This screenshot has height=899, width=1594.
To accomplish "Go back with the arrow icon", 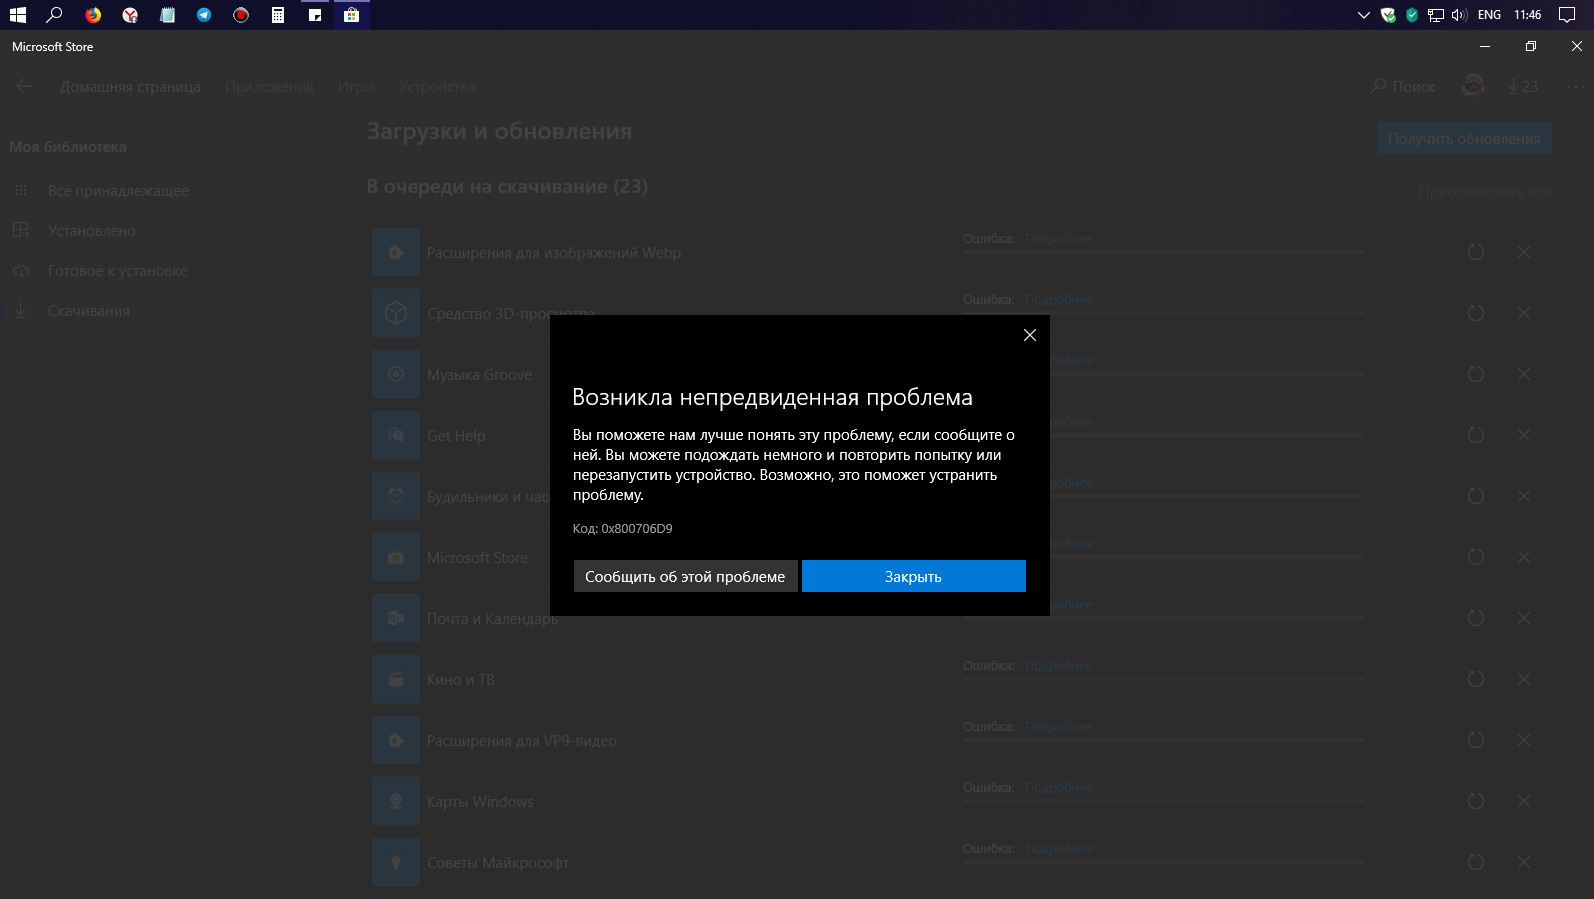I will coord(24,86).
